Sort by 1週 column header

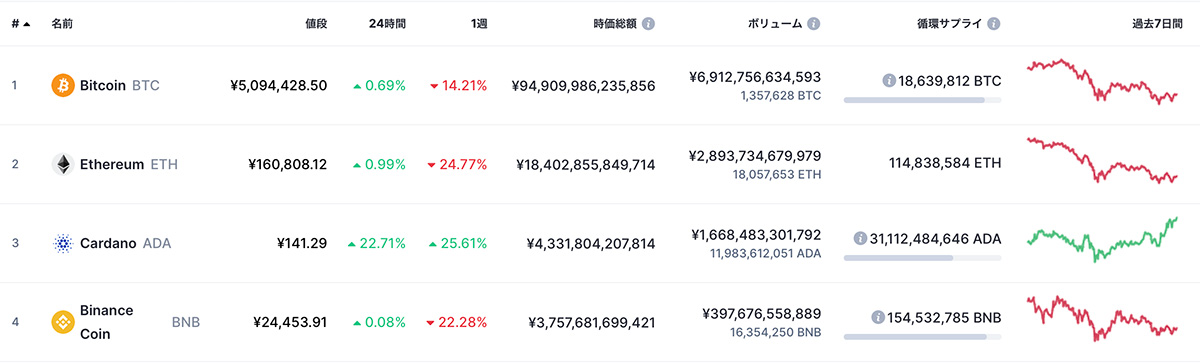coord(479,23)
